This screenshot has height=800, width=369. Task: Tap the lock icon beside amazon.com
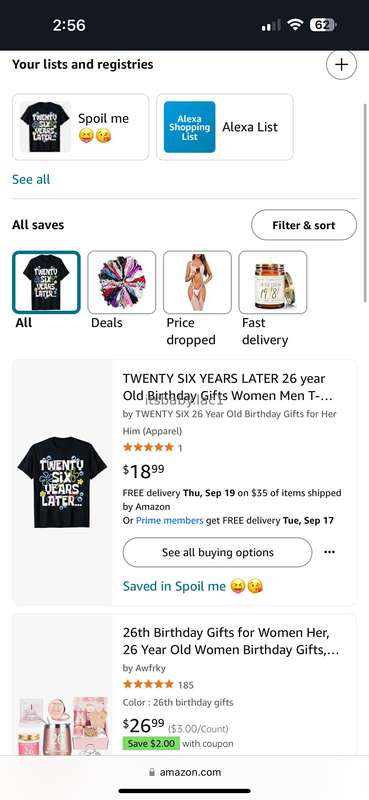pyautogui.click(x=152, y=772)
